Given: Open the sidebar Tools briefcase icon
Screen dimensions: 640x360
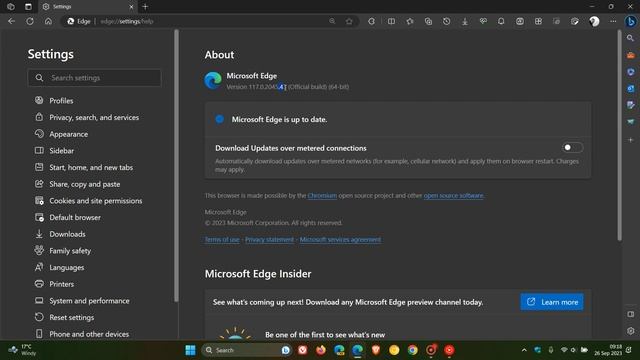Looking at the screenshot, I should (631, 55).
